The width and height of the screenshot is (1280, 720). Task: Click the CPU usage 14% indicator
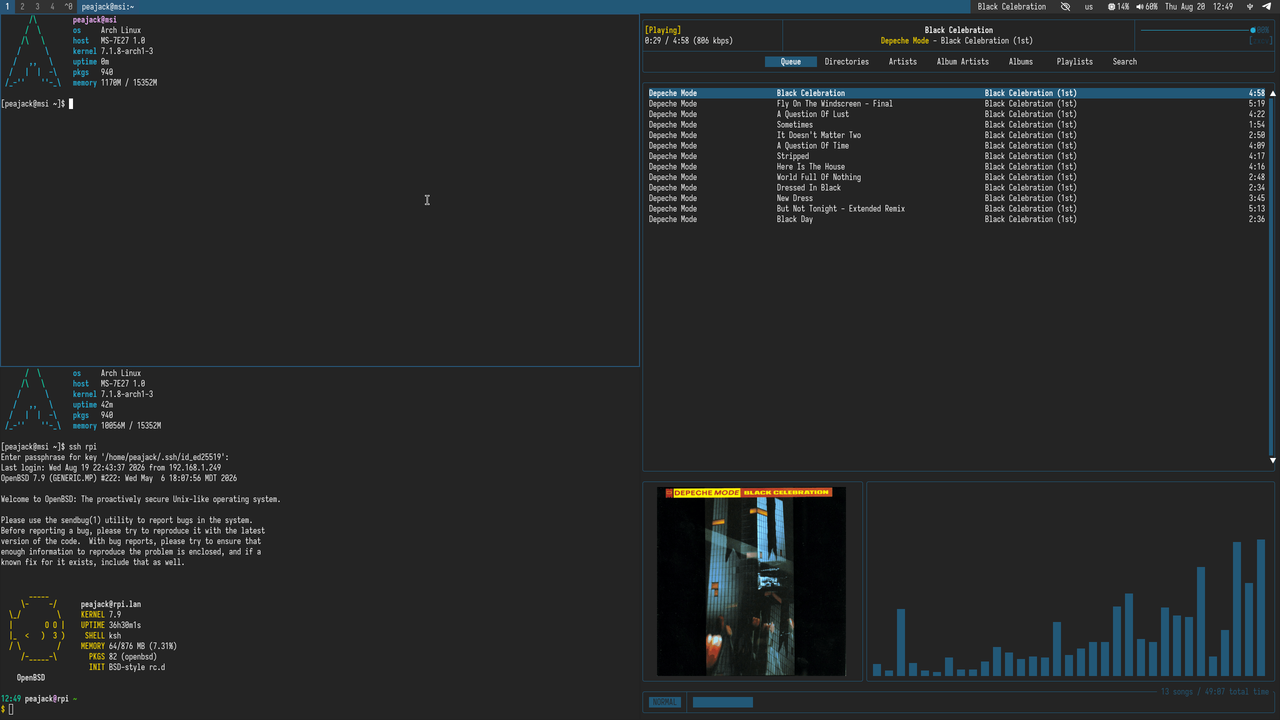1118,7
